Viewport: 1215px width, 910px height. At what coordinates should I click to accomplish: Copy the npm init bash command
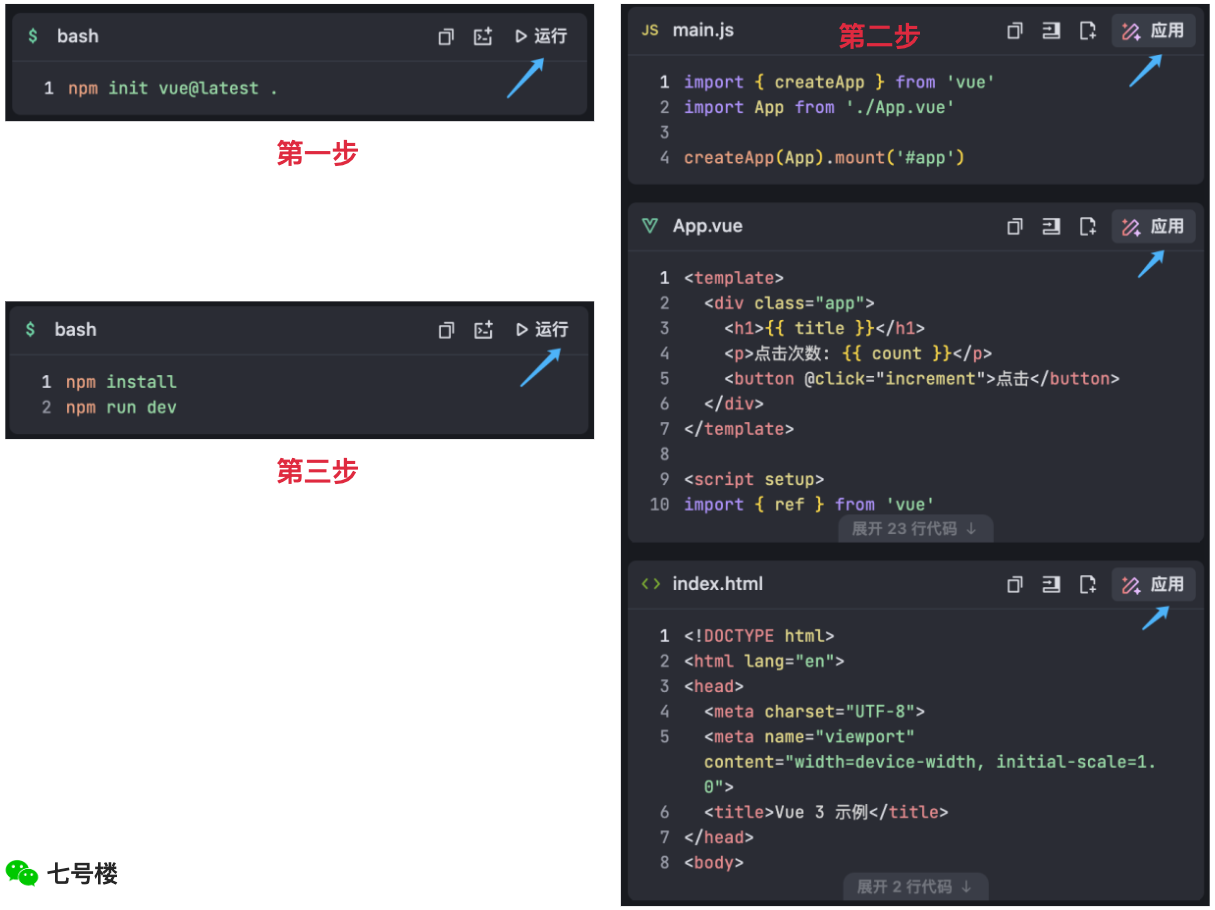pos(445,36)
